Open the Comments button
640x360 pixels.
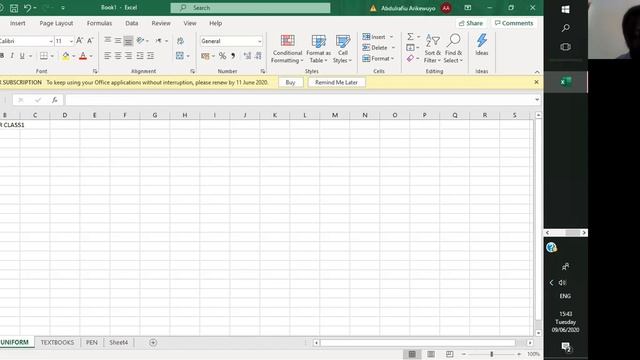pyautogui.click(x=514, y=23)
